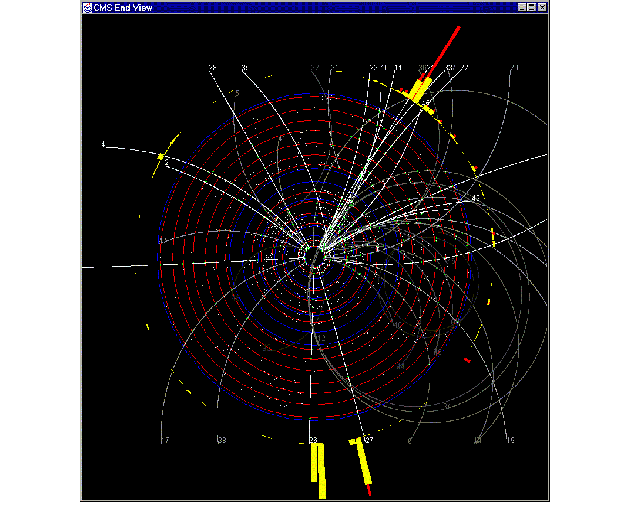Maximize the CMS End View window
The width and height of the screenshot is (640, 512).
533,7
